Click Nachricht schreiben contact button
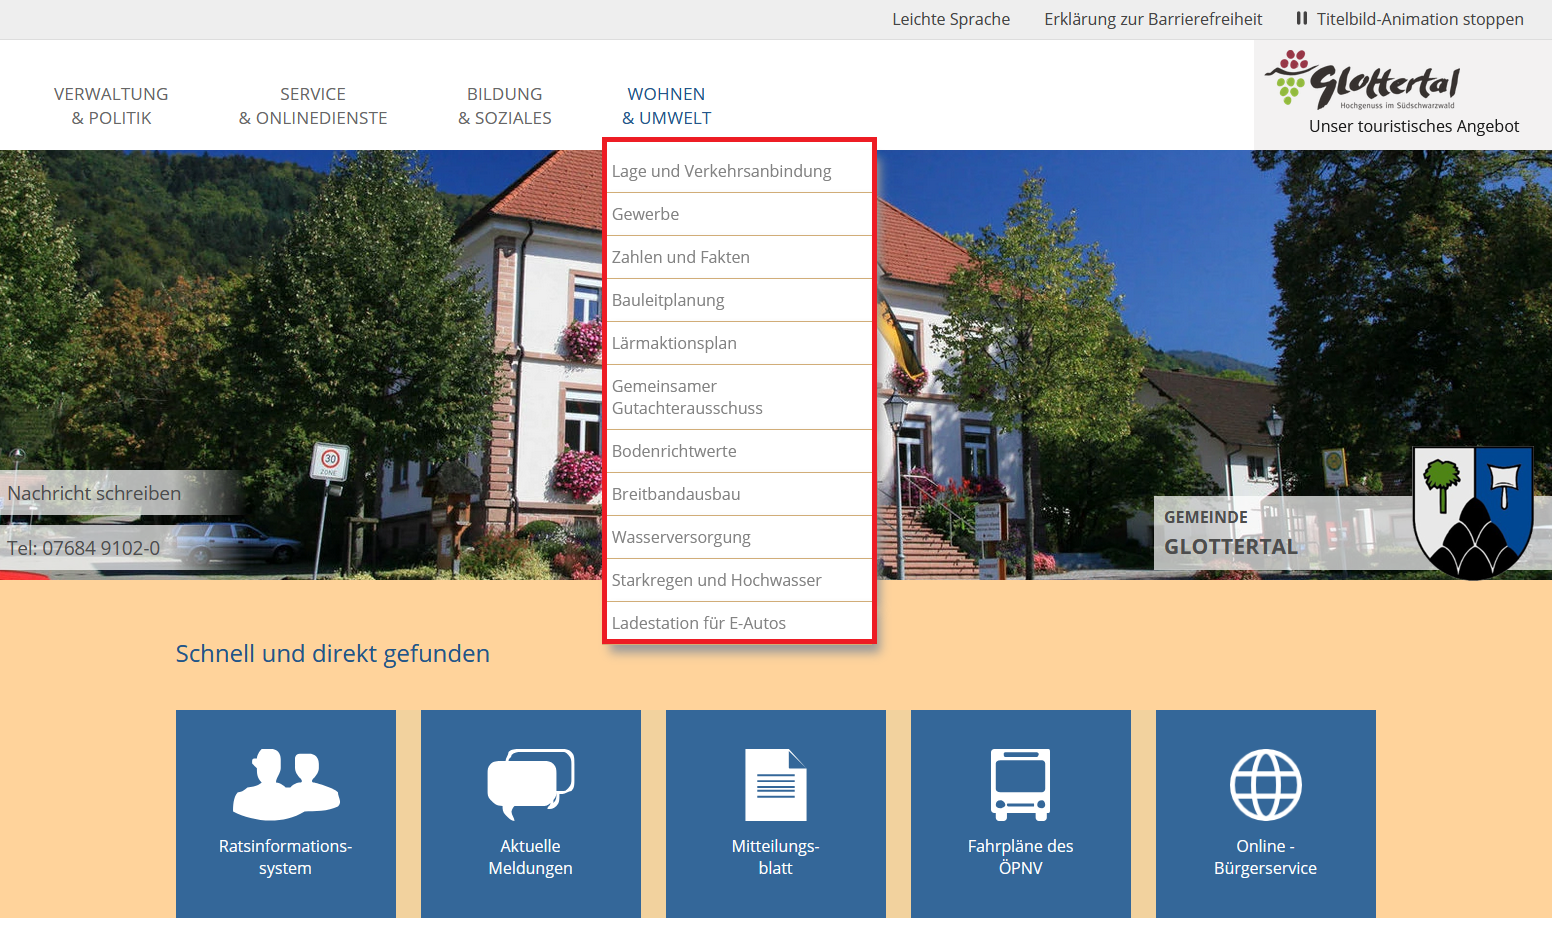The width and height of the screenshot is (1558, 943). [95, 493]
